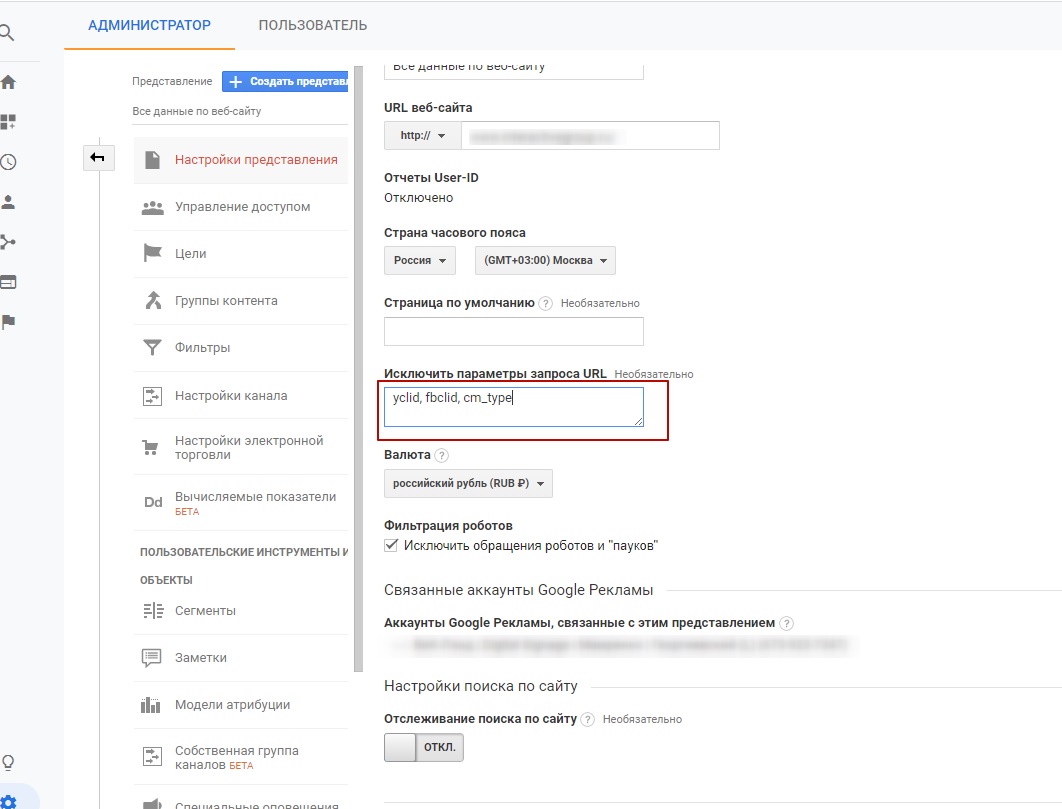Open Discover lightbulb icon in sidebar

coord(8,762)
